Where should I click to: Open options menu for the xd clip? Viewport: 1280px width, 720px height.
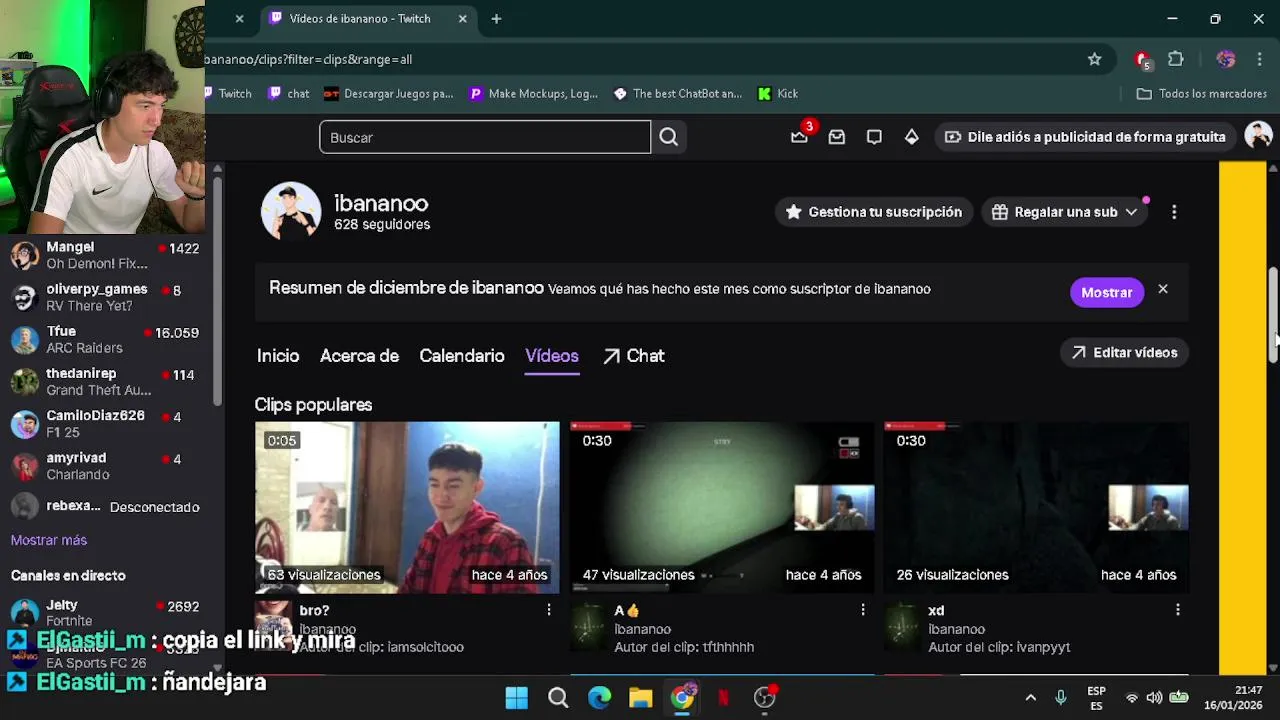[1177, 610]
